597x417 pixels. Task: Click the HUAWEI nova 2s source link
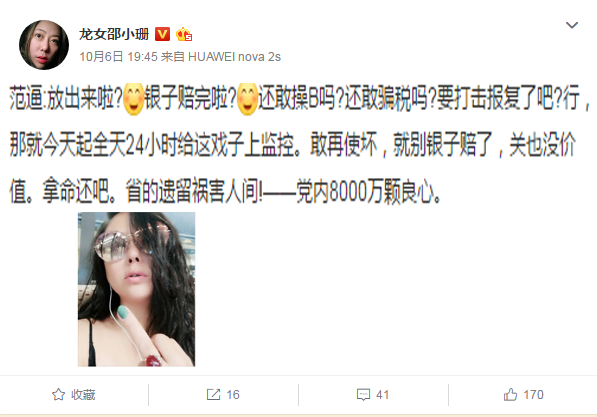[x=235, y=57]
